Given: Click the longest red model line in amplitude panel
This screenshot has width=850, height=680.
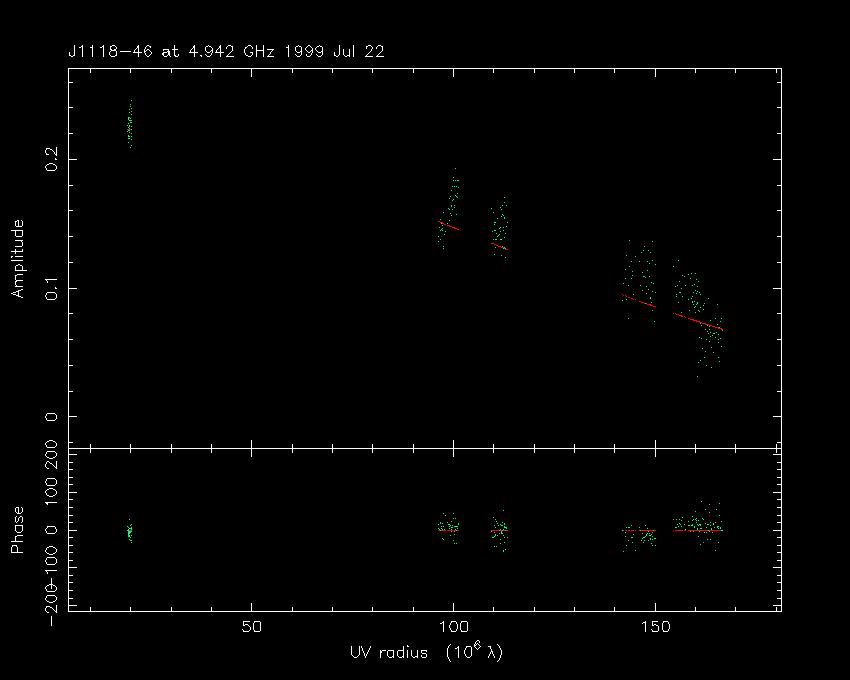Looking at the screenshot, I should [x=698, y=322].
